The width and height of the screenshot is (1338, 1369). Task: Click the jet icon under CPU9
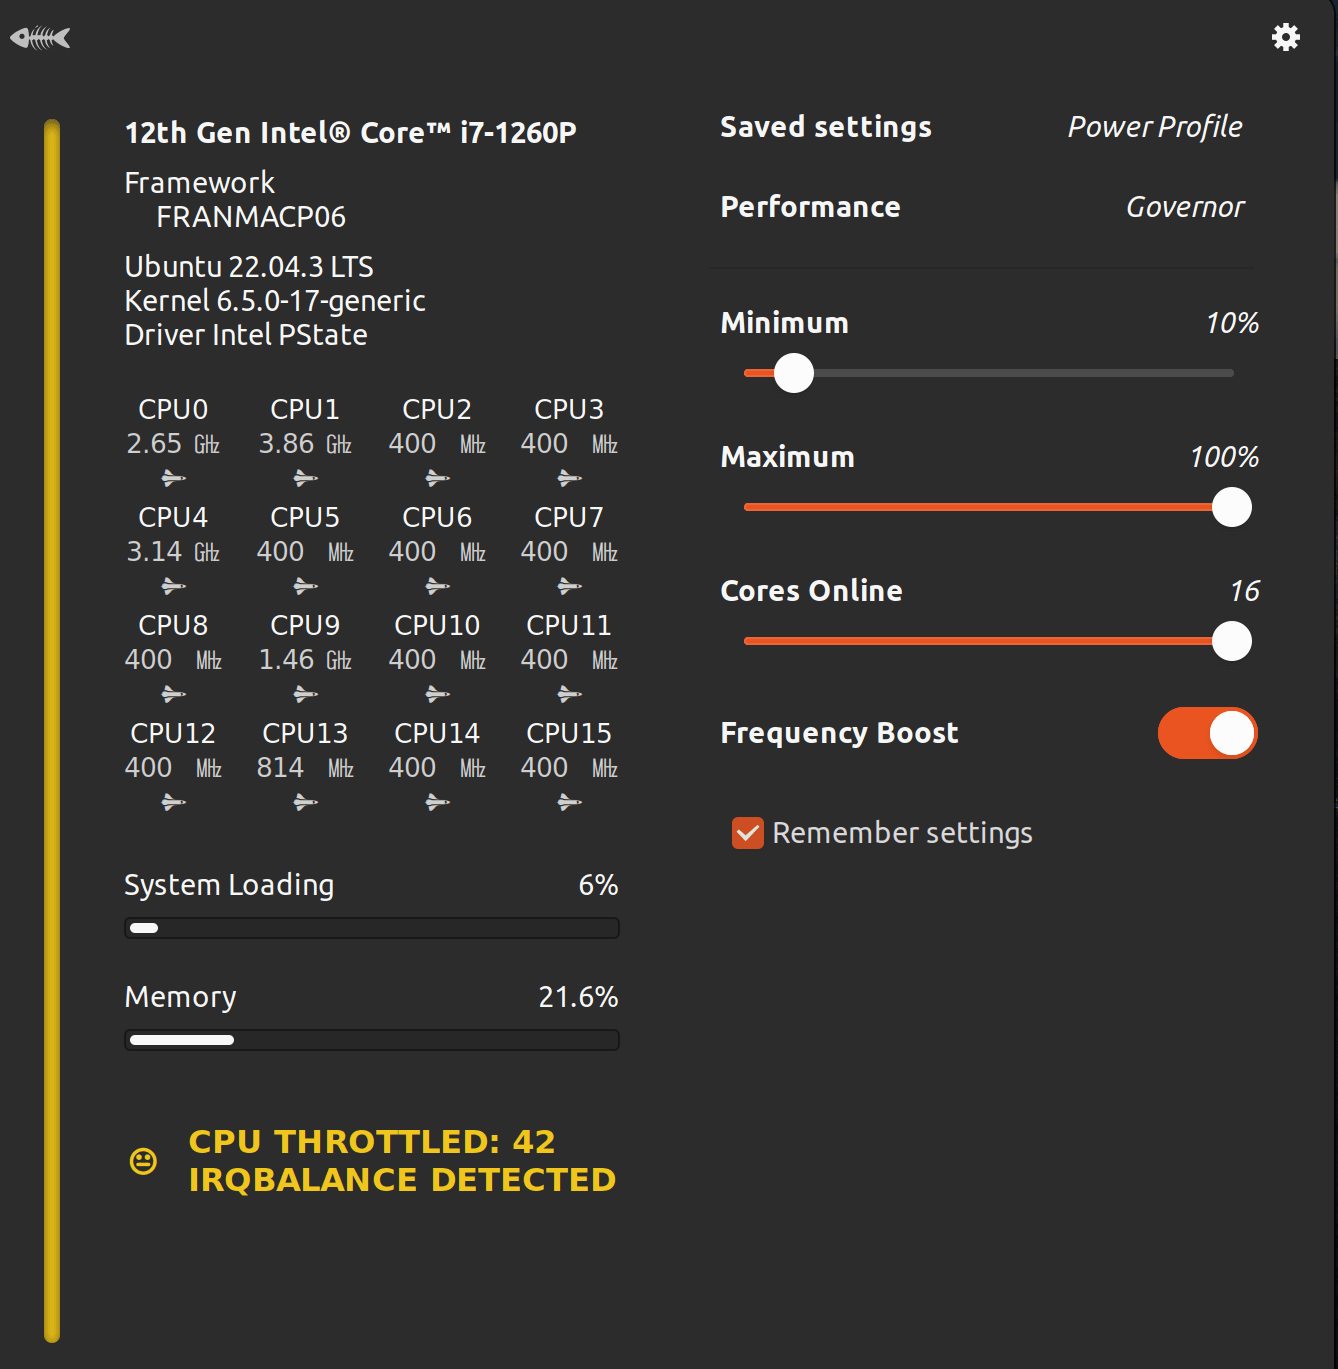[x=304, y=694]
